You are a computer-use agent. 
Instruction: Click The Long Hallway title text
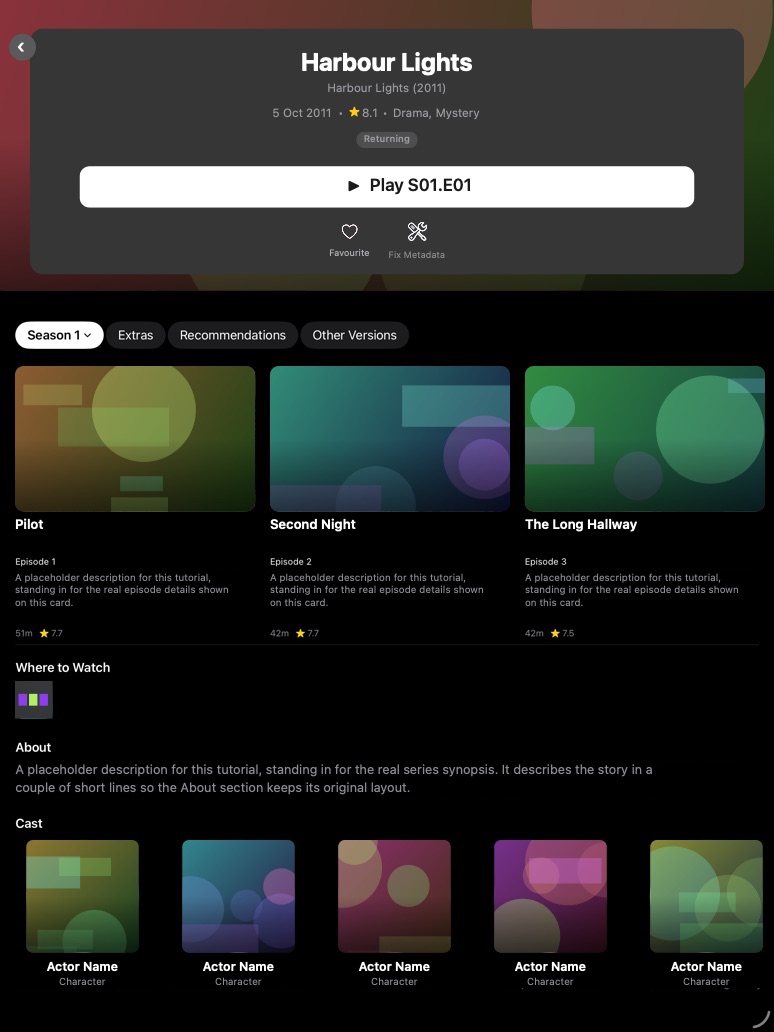581,525
